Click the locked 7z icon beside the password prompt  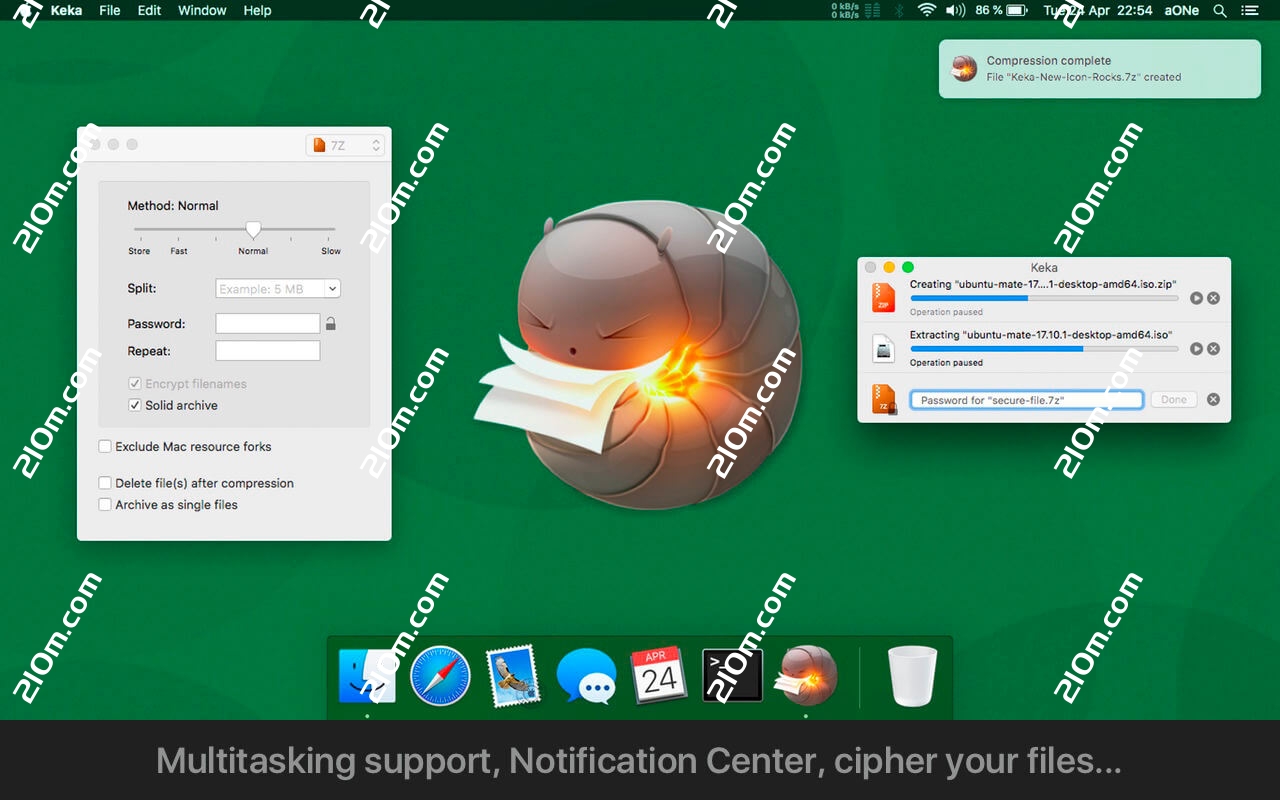[883, 399]
